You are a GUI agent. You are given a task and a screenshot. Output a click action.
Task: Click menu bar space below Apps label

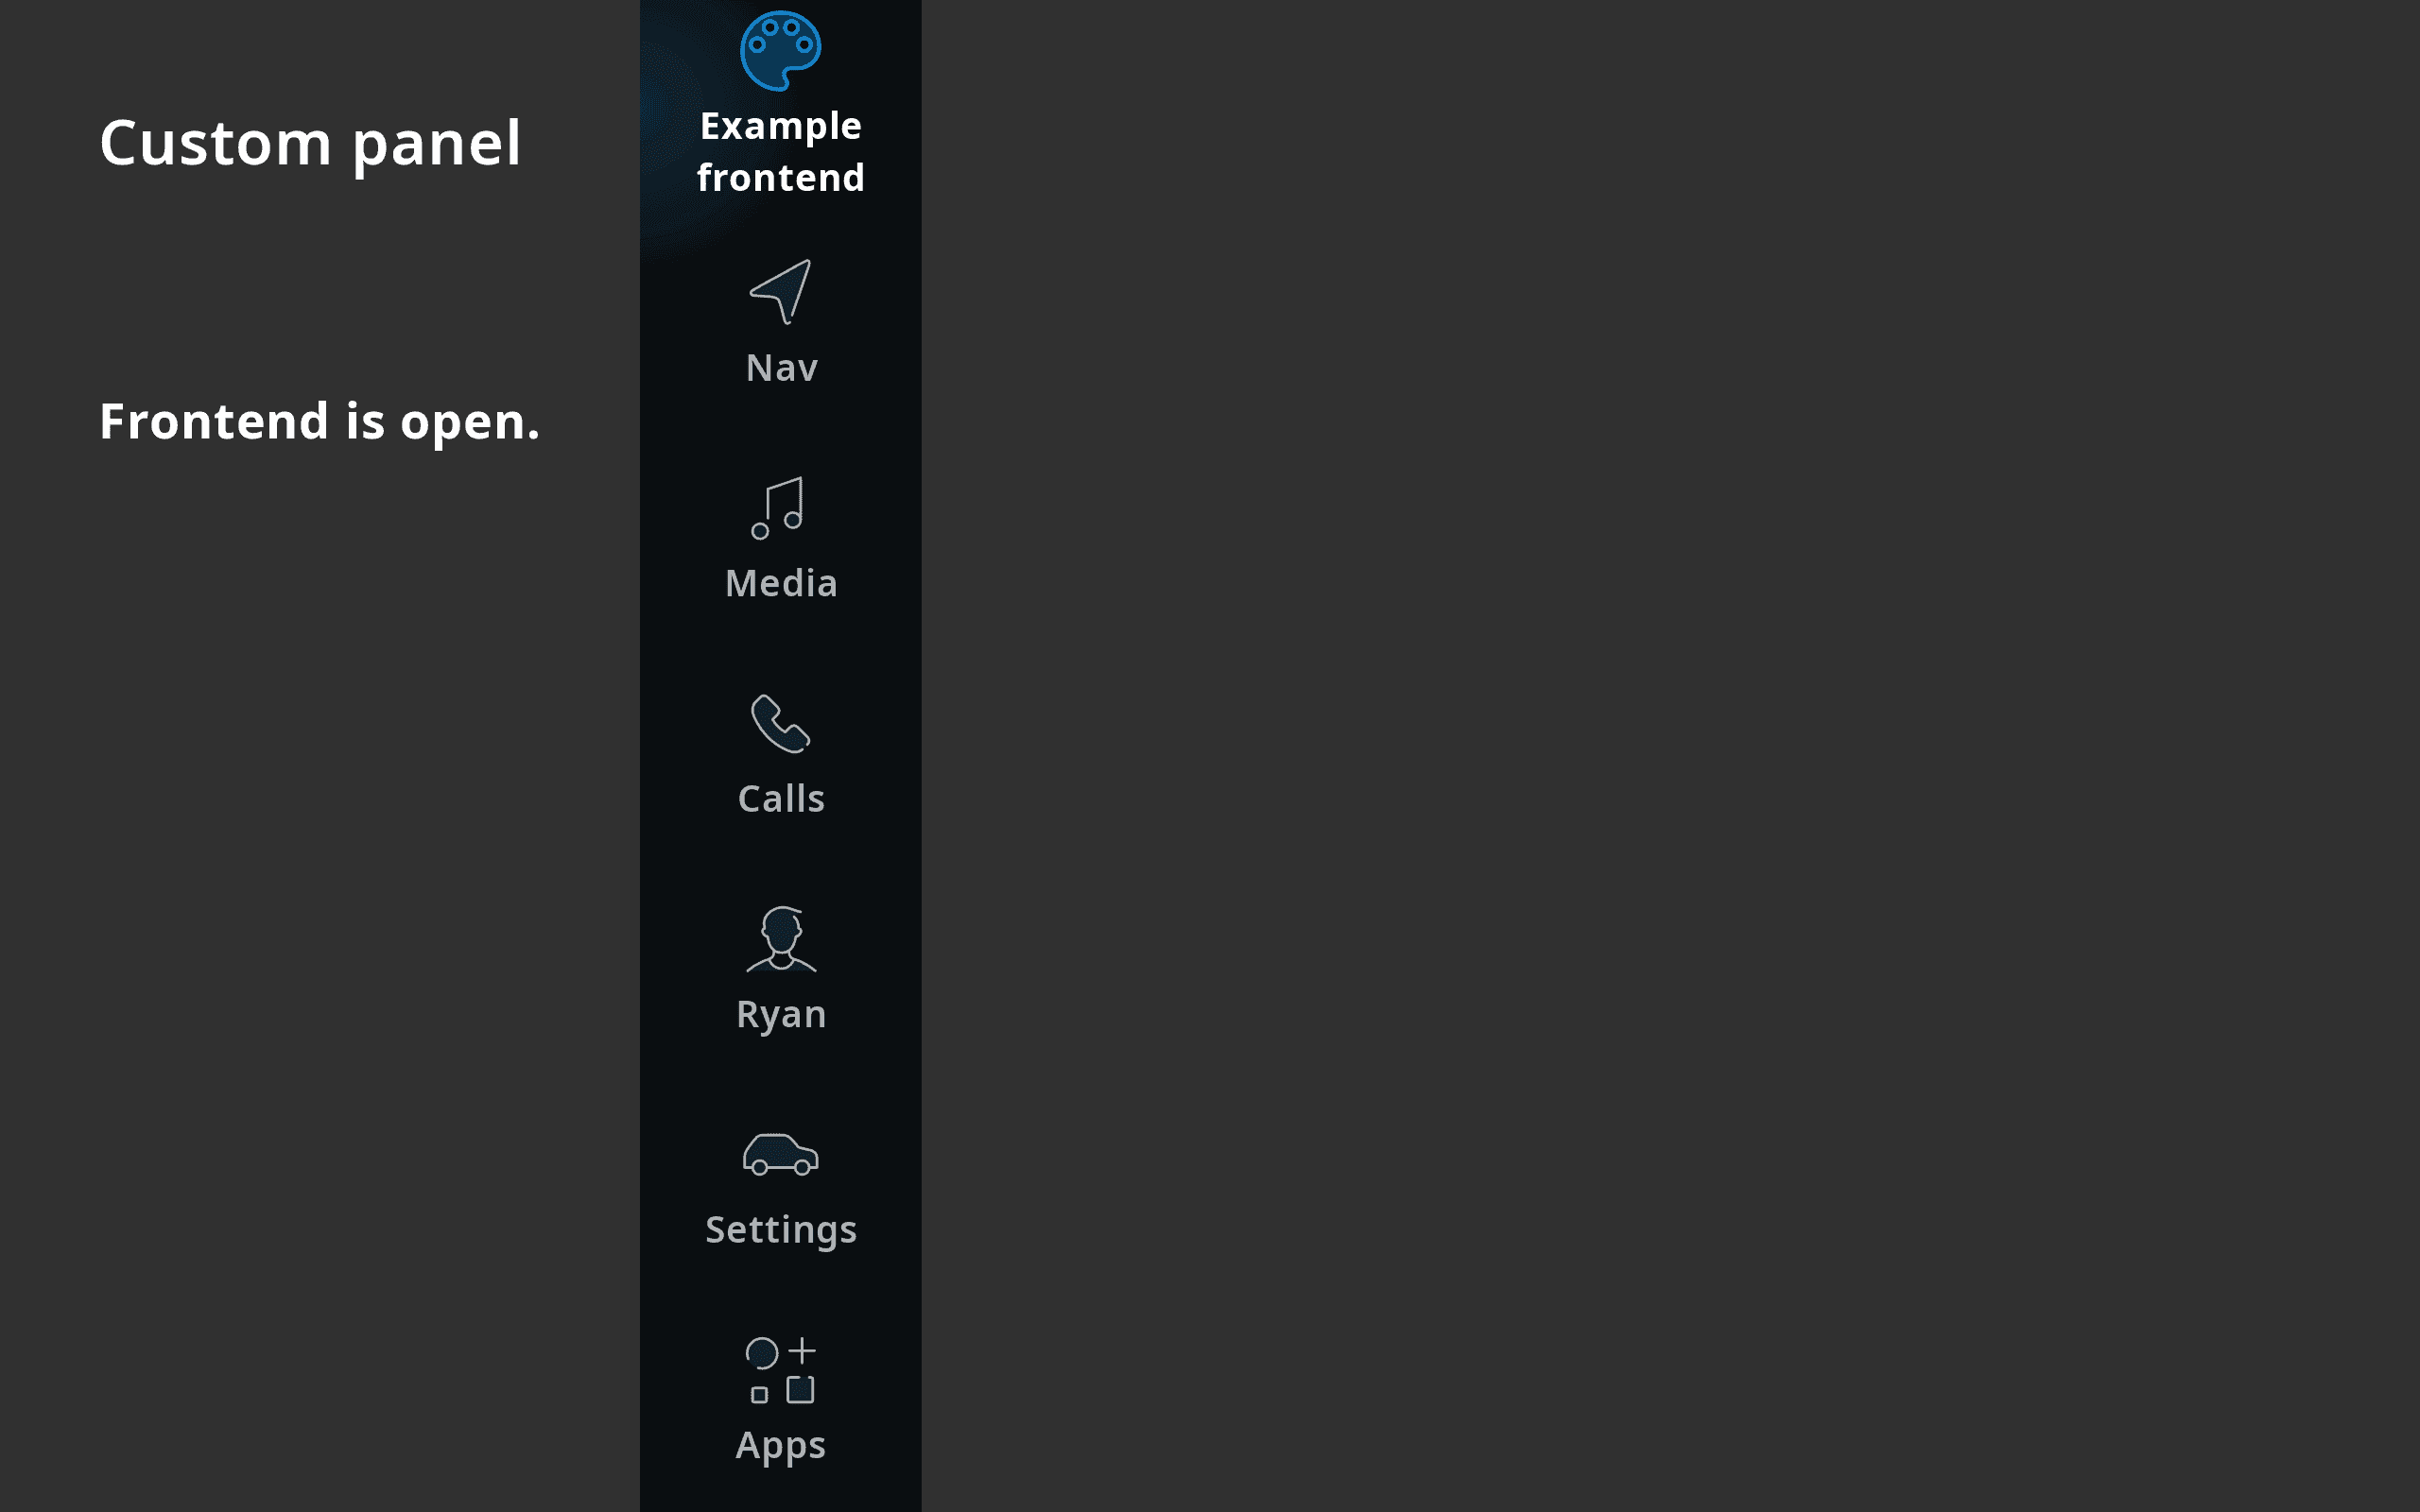(x=780, y=1492)
